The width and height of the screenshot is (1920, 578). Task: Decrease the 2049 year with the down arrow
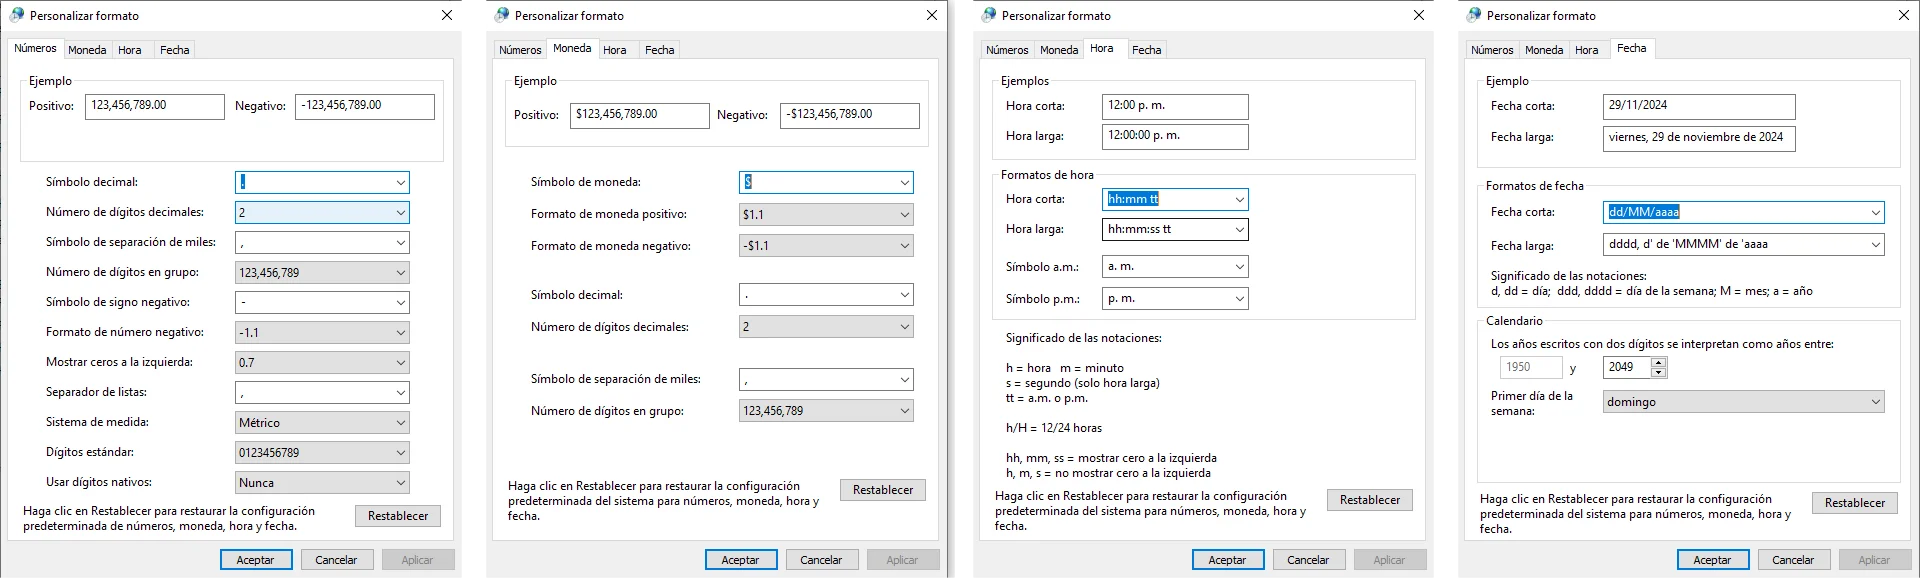point(1658,373)
